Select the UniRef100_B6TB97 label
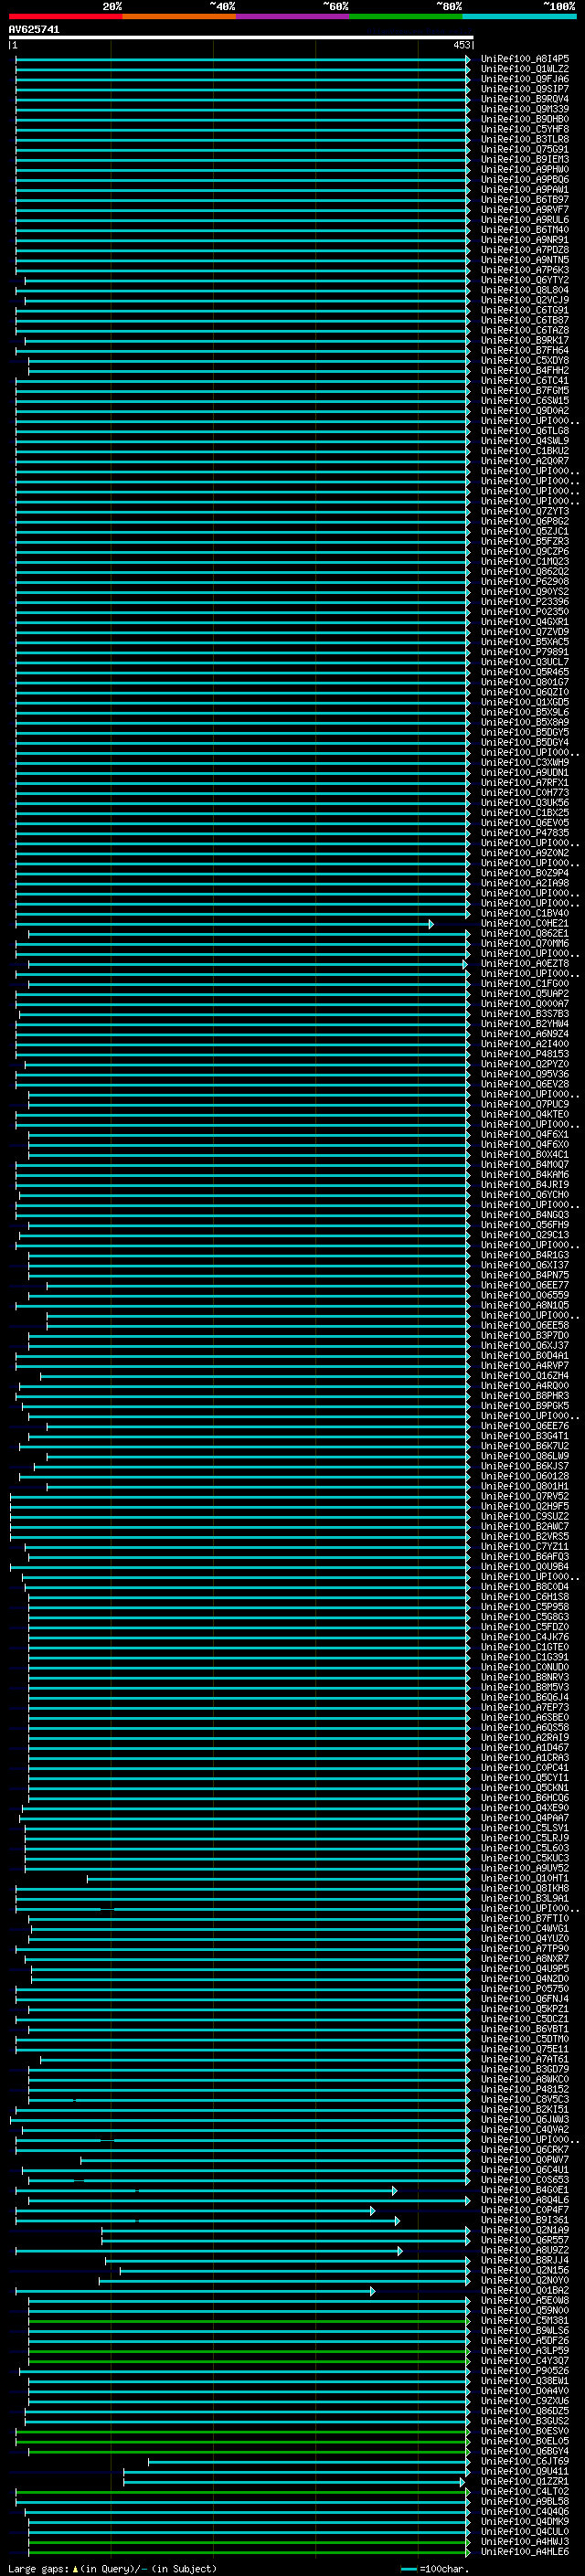 click(525, 199)
